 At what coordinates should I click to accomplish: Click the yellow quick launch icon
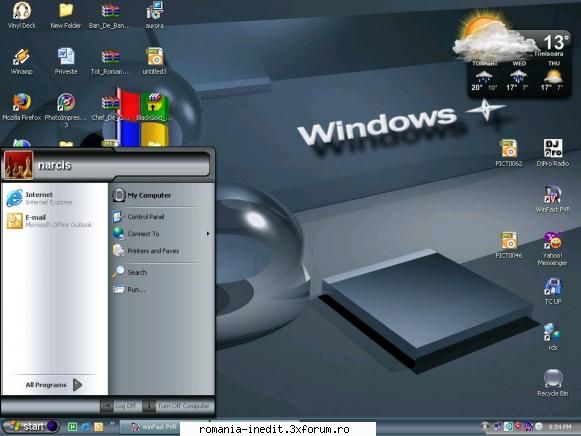[99, 427]
